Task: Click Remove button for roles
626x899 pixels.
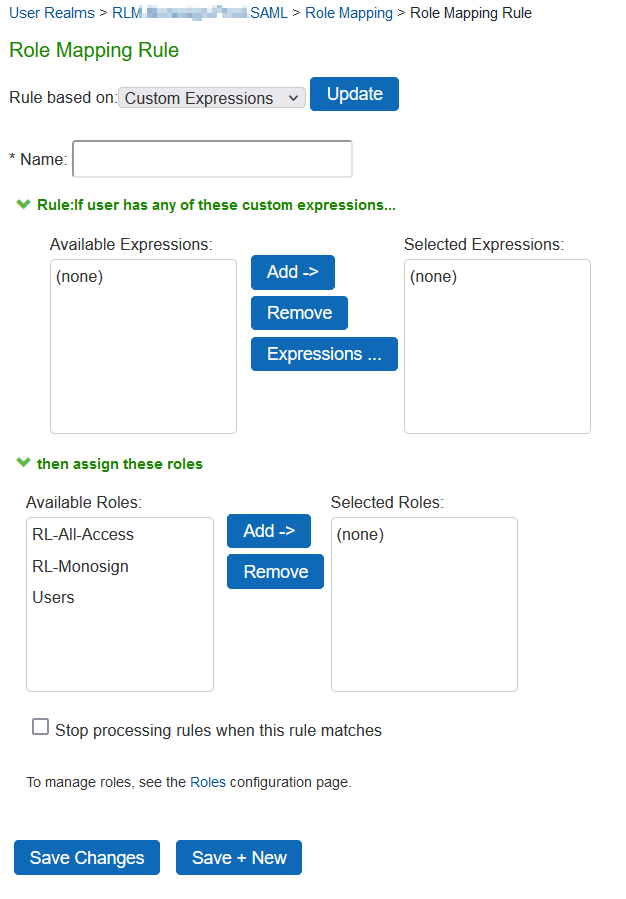Action: coord(275,572)
